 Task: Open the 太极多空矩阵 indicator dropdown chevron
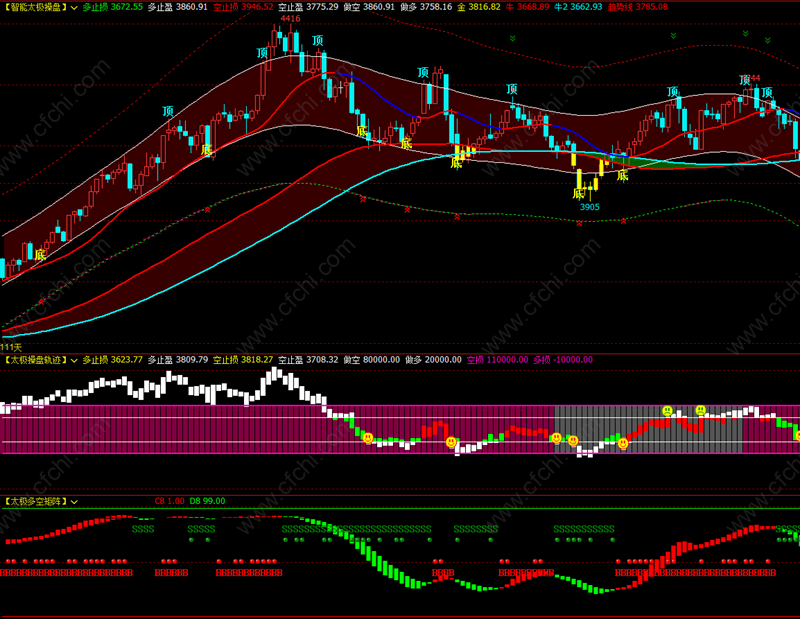pos(74,502)
